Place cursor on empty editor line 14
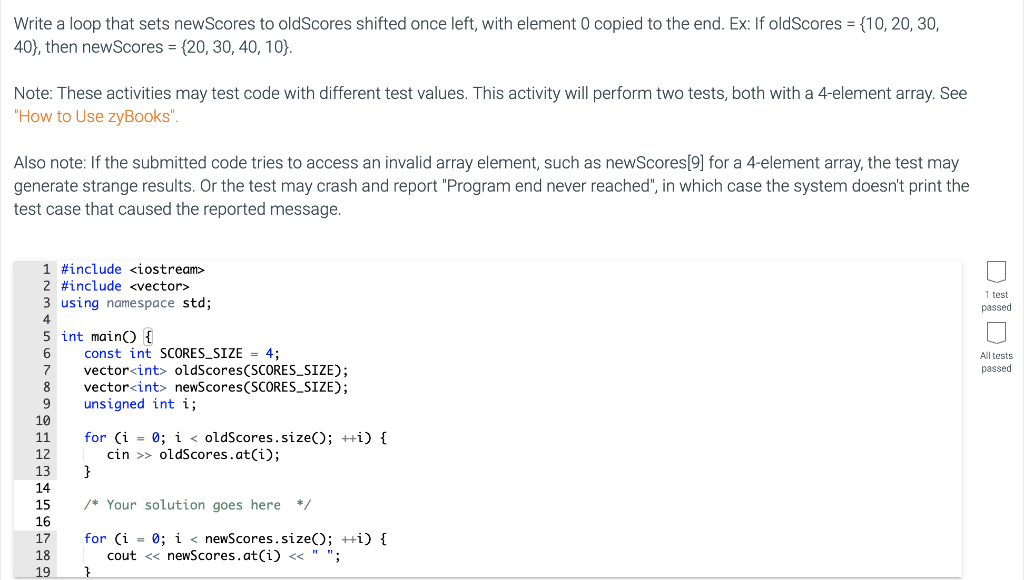 (509, 488)
